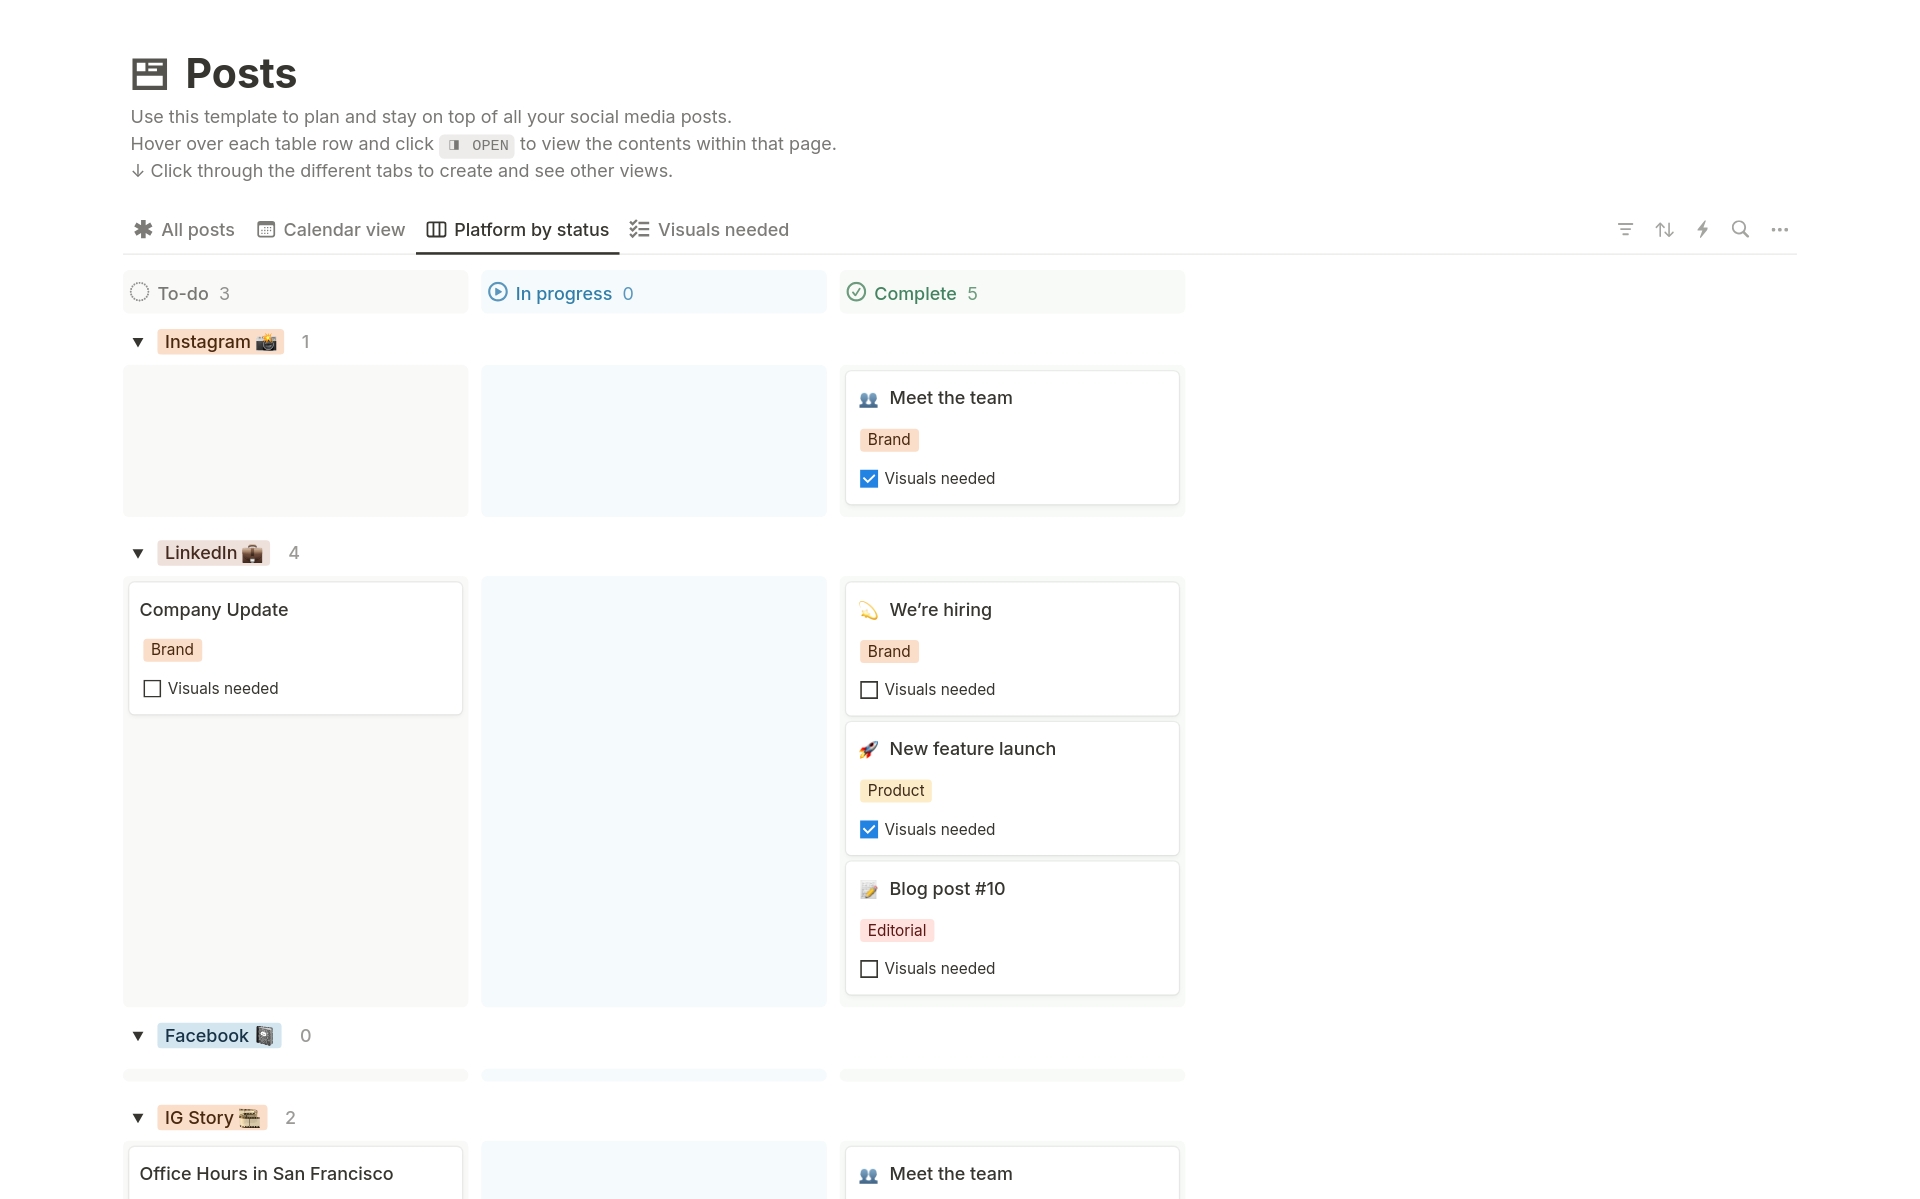Click the Complete status checkmark icon

pos(856,292)
